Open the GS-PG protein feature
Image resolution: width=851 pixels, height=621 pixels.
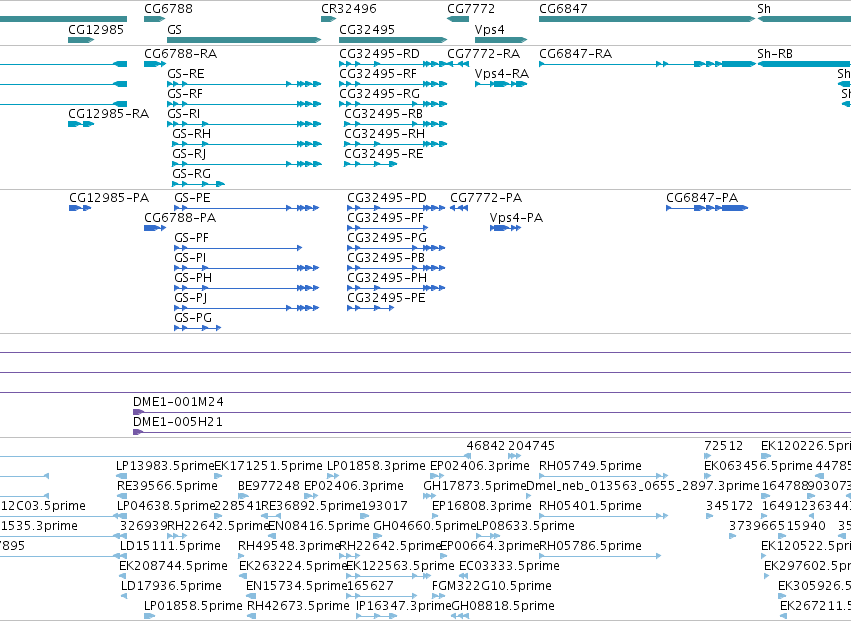point(198,328)
